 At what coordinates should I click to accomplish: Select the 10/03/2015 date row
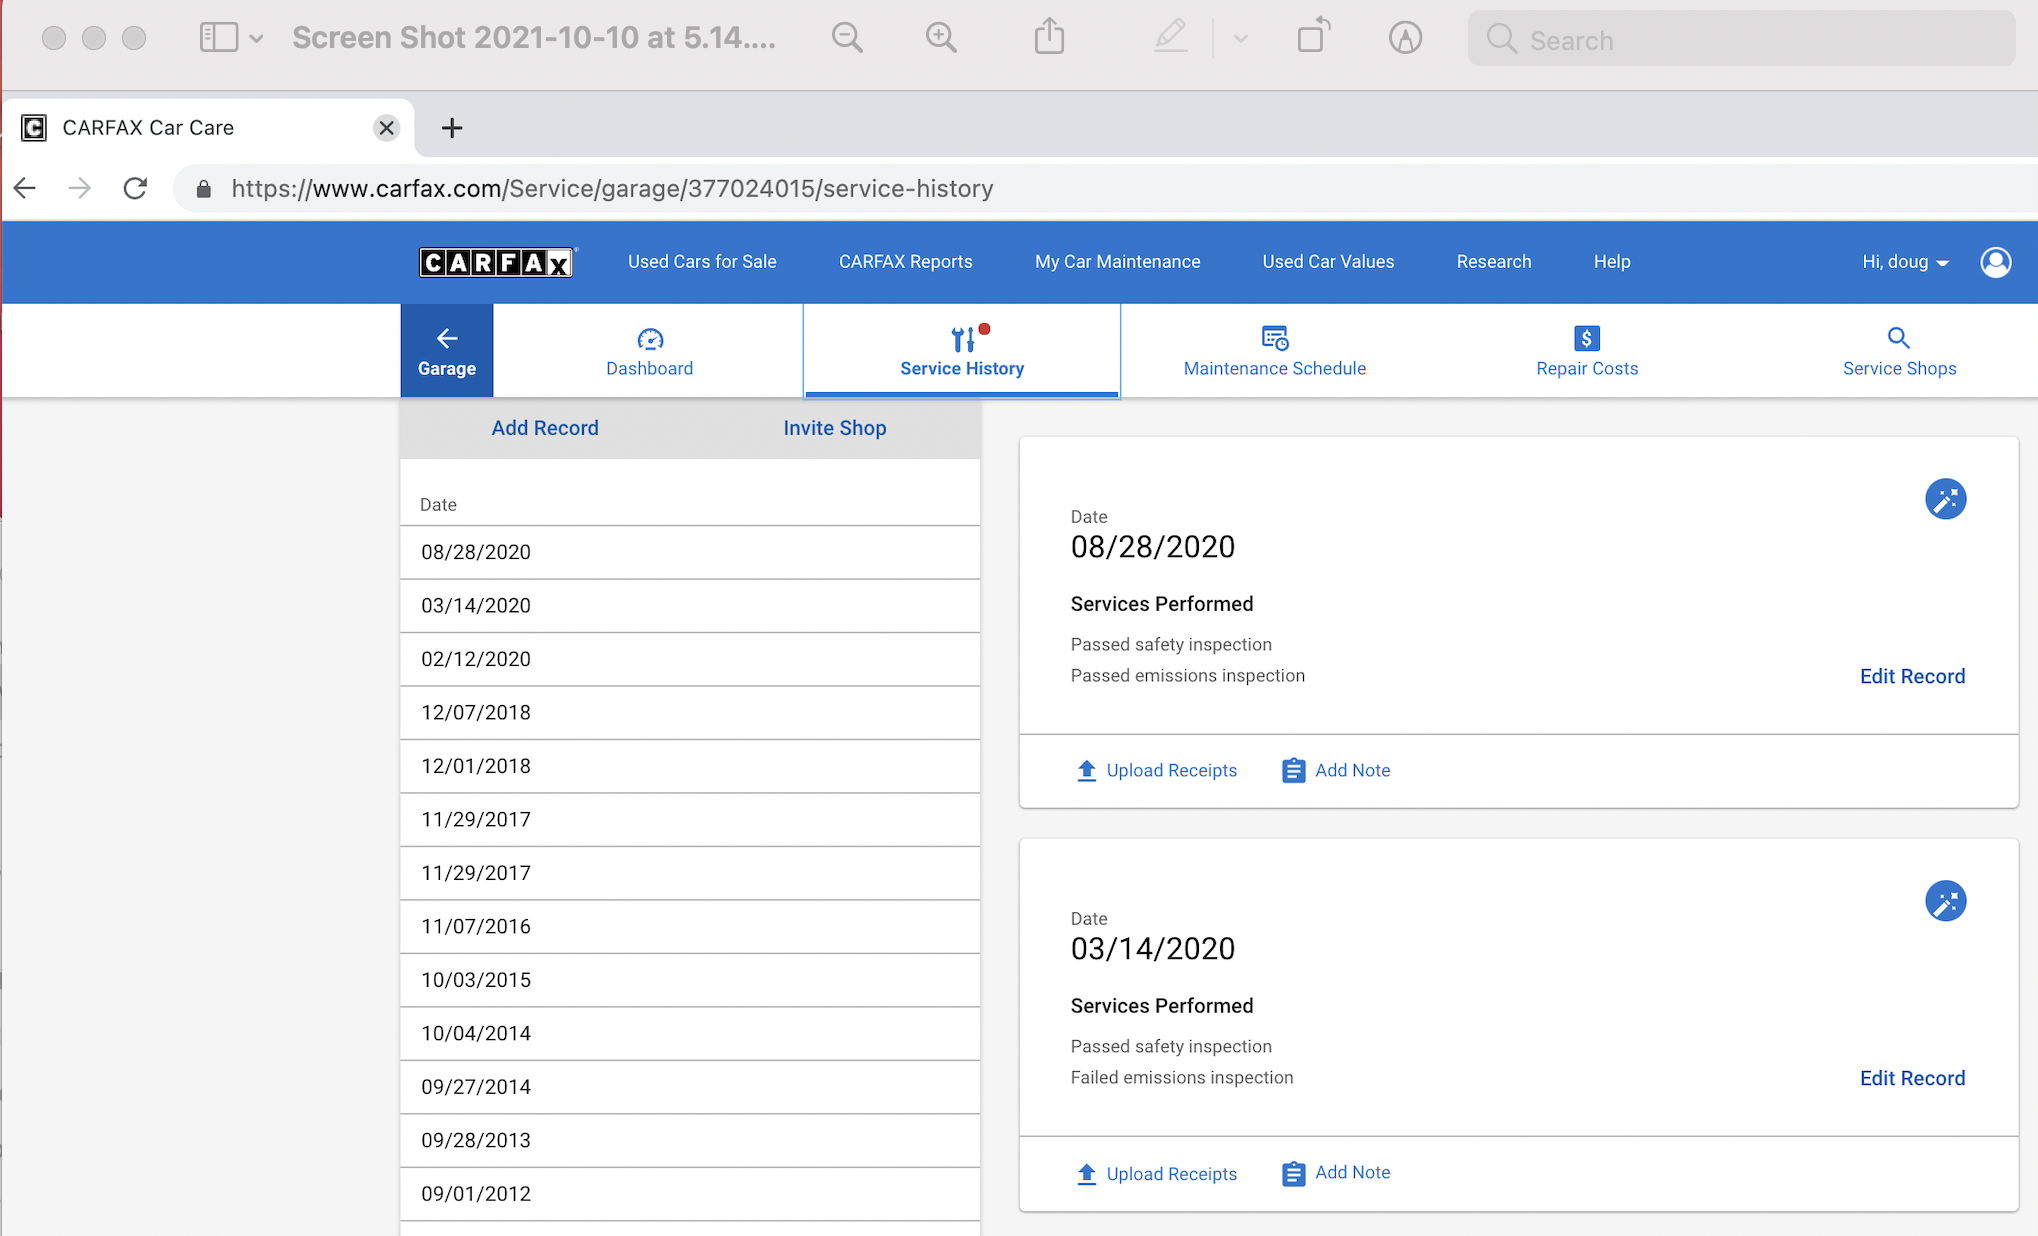(690, 980)
